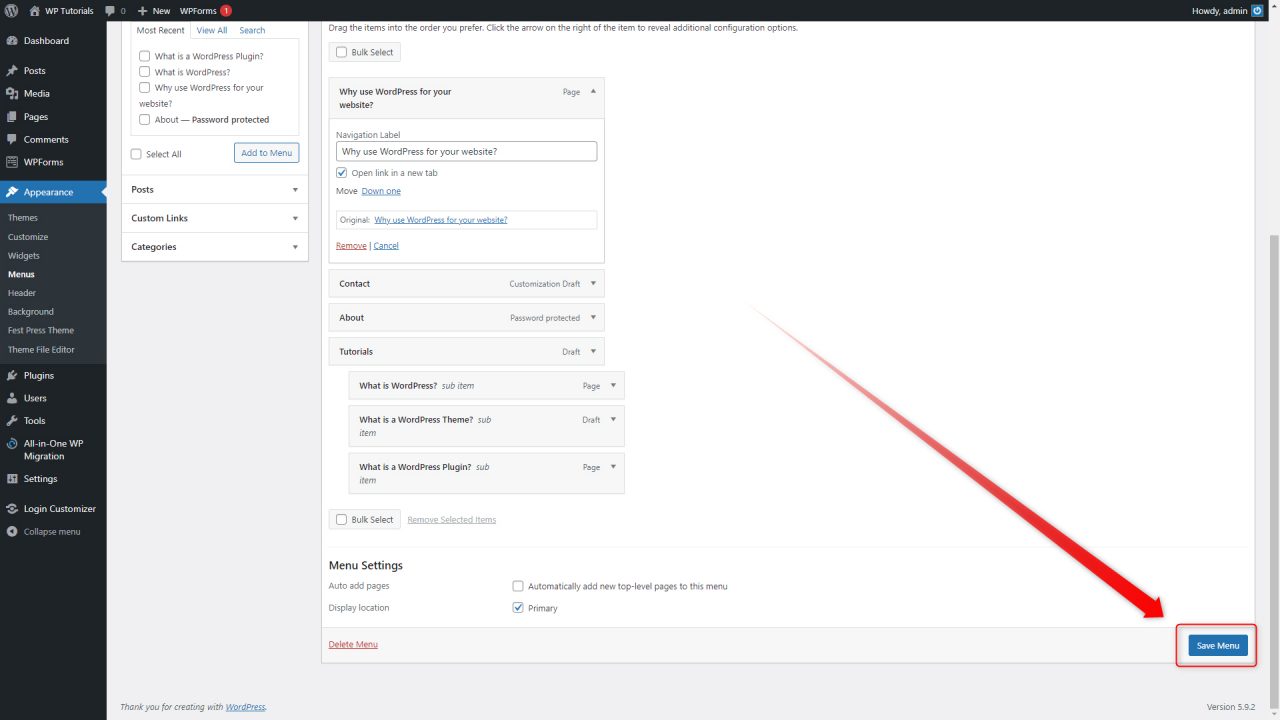Viewport: 1280px width, 720px height.
Task: Click the Save Menu button
Action: click(1217, 645)
